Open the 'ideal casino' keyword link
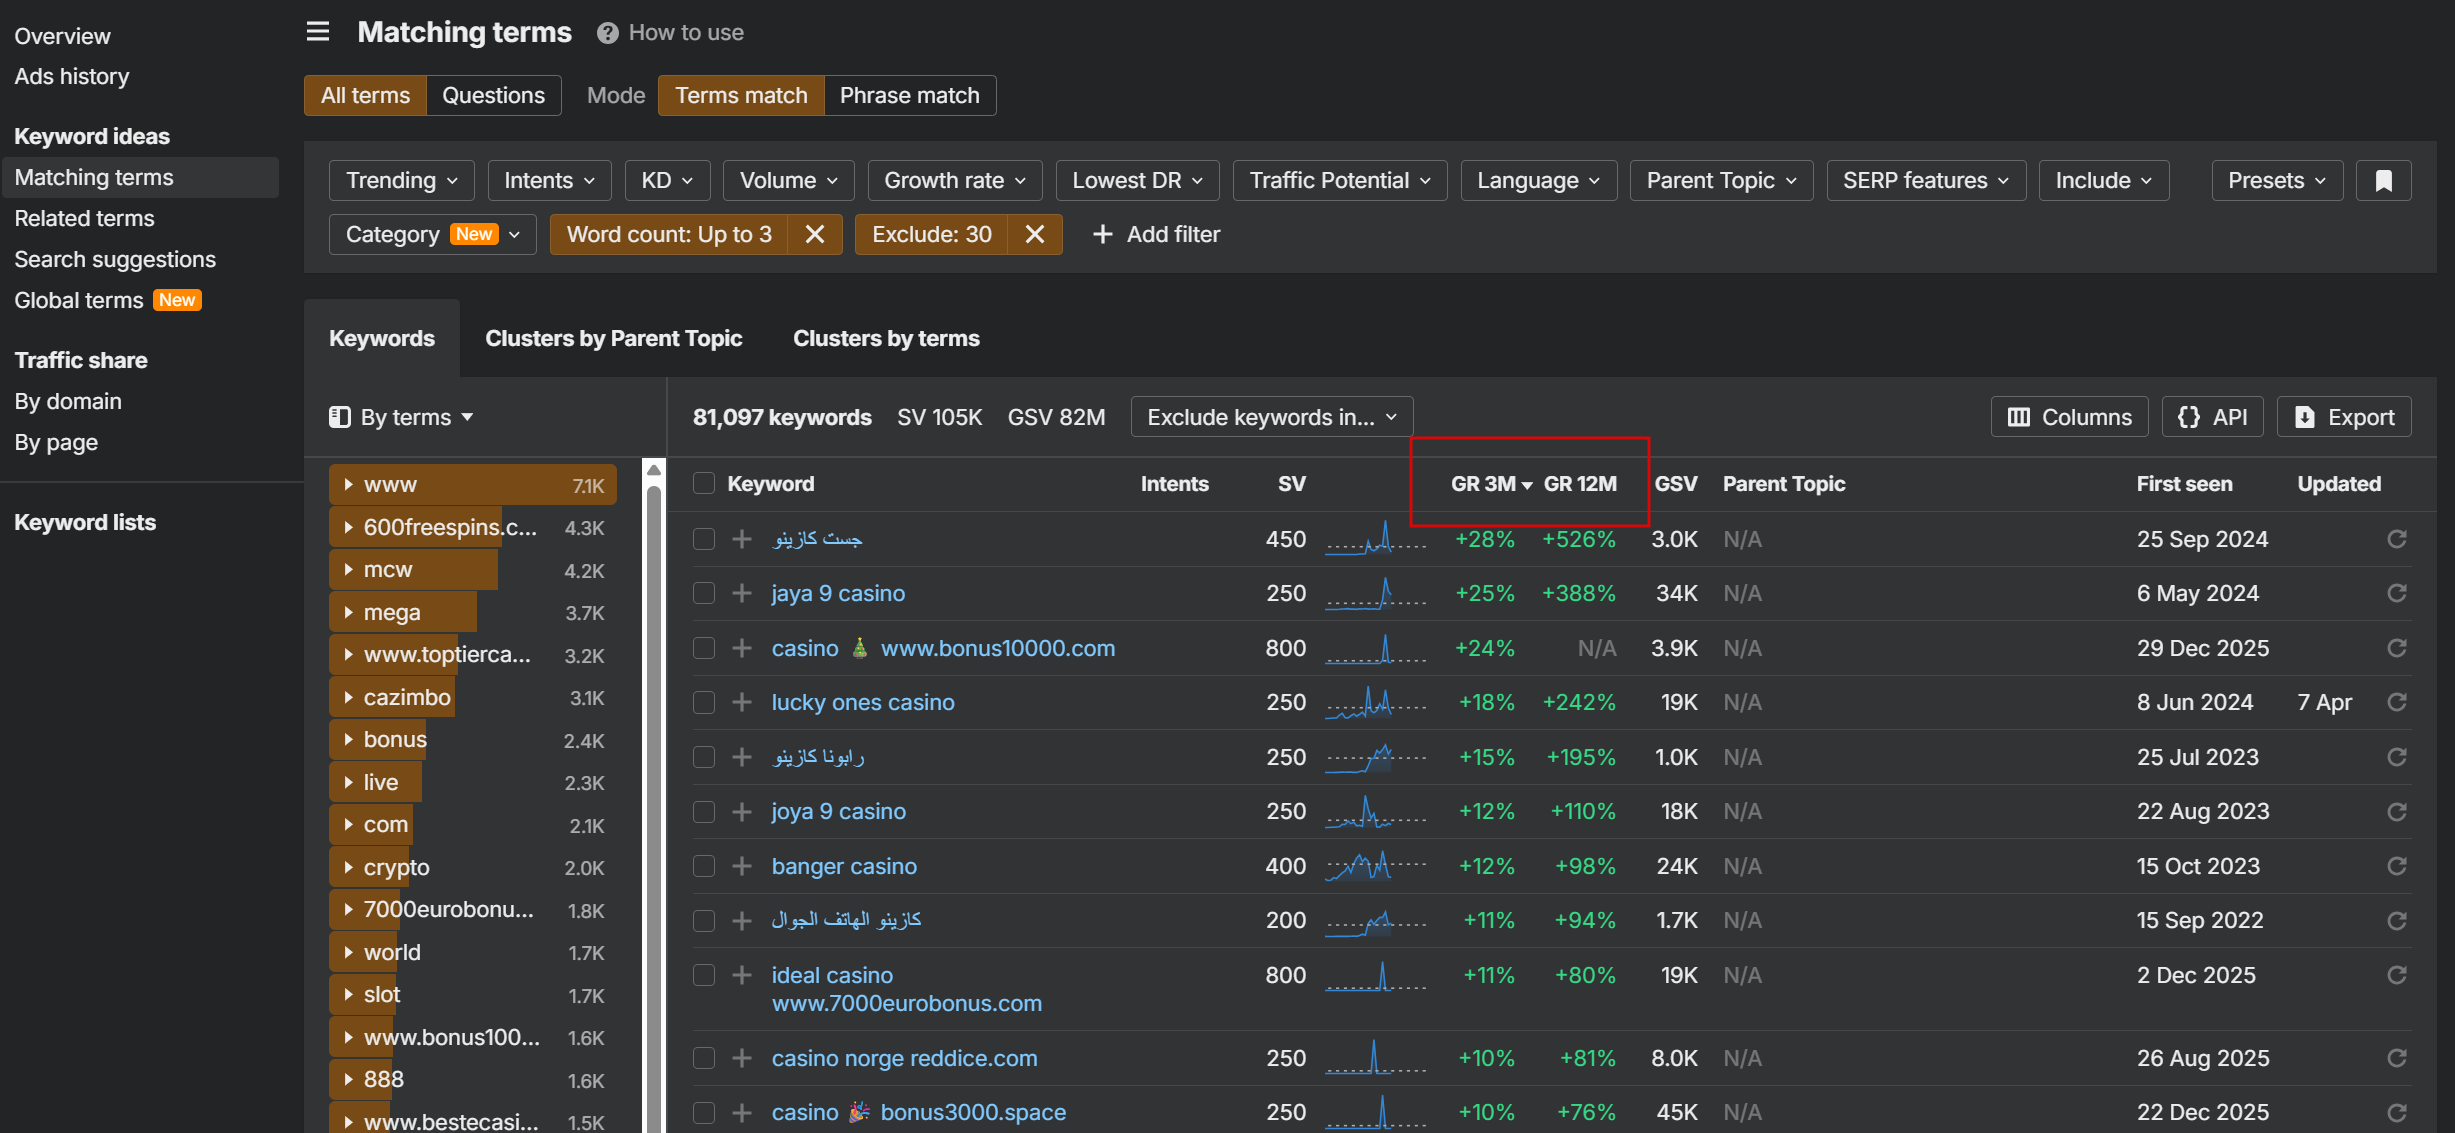The width and height of the screenshot is (2455, 1133). 832,975
